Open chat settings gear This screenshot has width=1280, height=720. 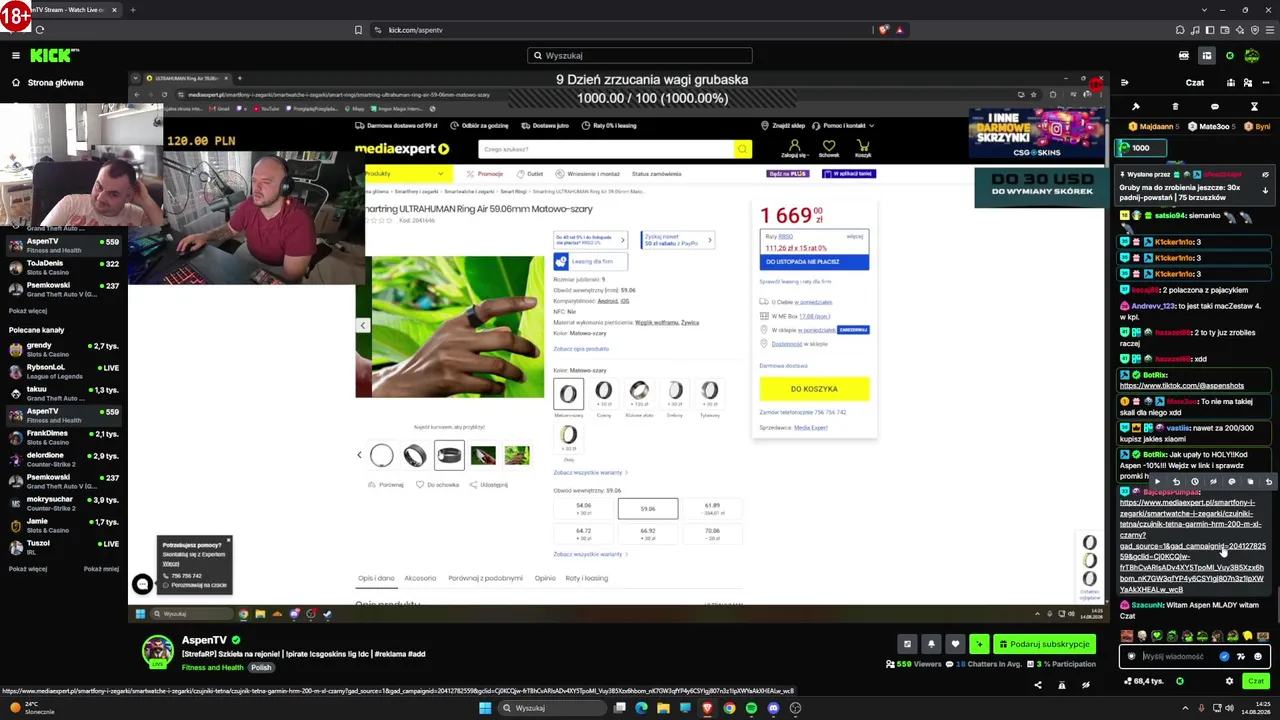tap(1229, 681)
